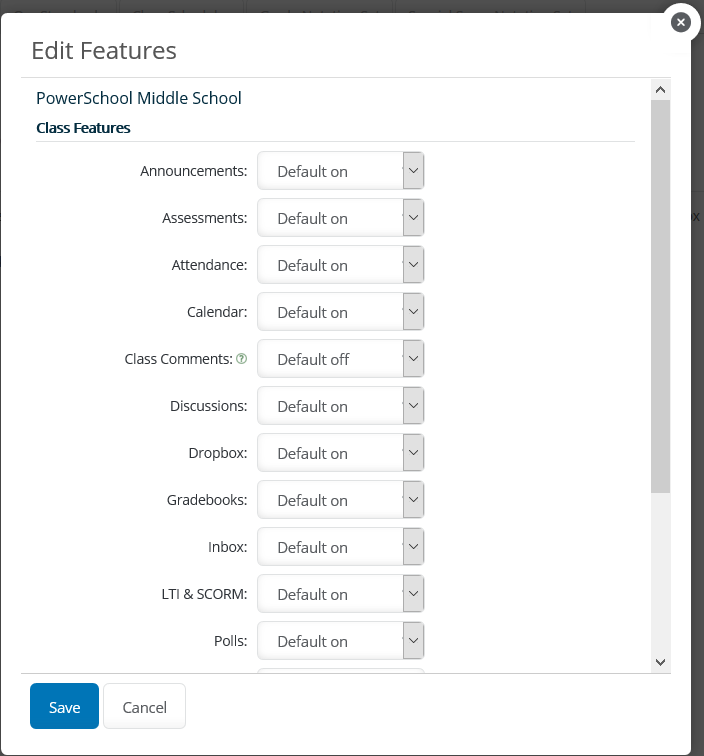Open the Polls dropdown

pyautogui.click(x=340, y=641)
